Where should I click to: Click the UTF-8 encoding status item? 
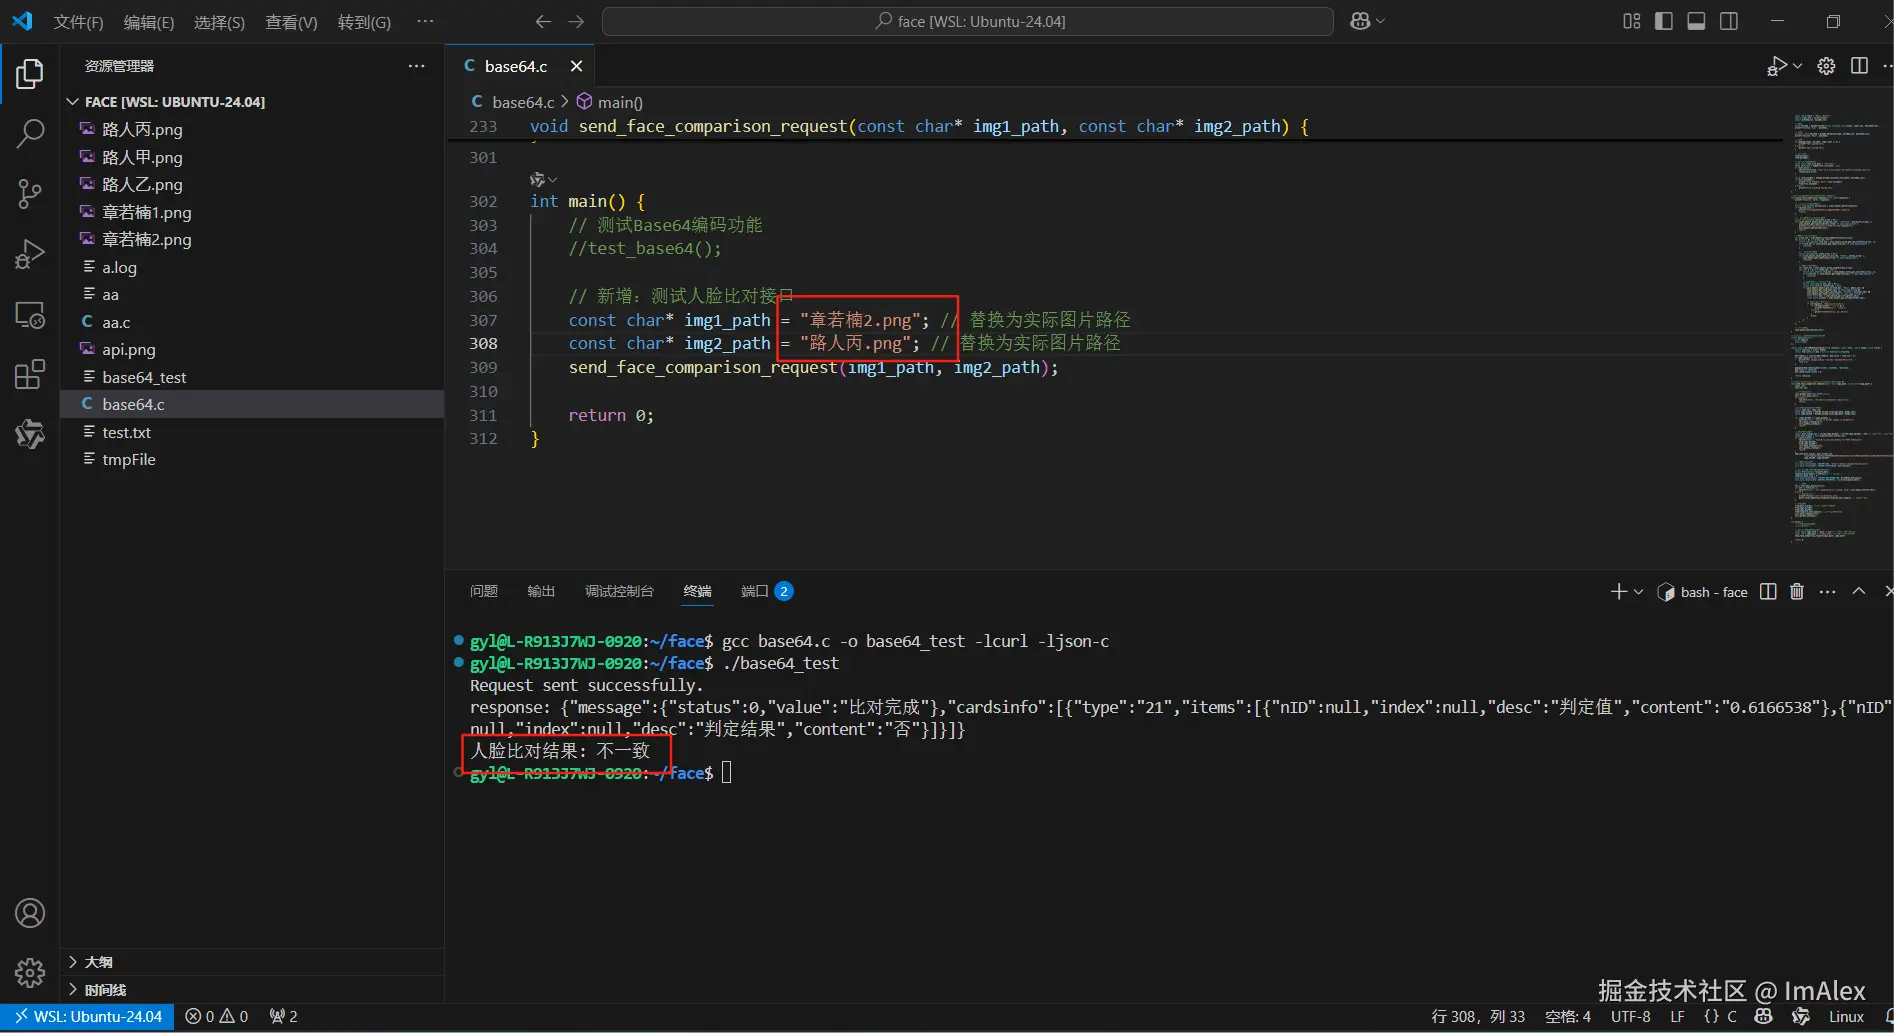tap(1630, 1016)
